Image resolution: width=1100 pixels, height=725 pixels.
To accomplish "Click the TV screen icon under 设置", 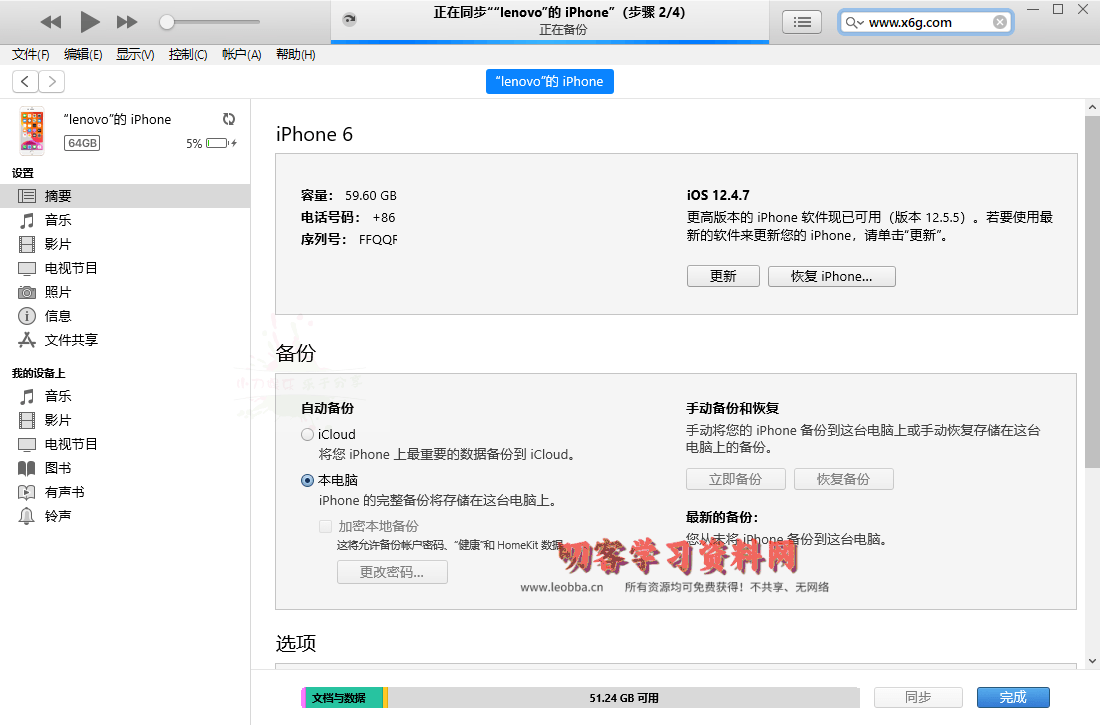I will tap(27, 268).
